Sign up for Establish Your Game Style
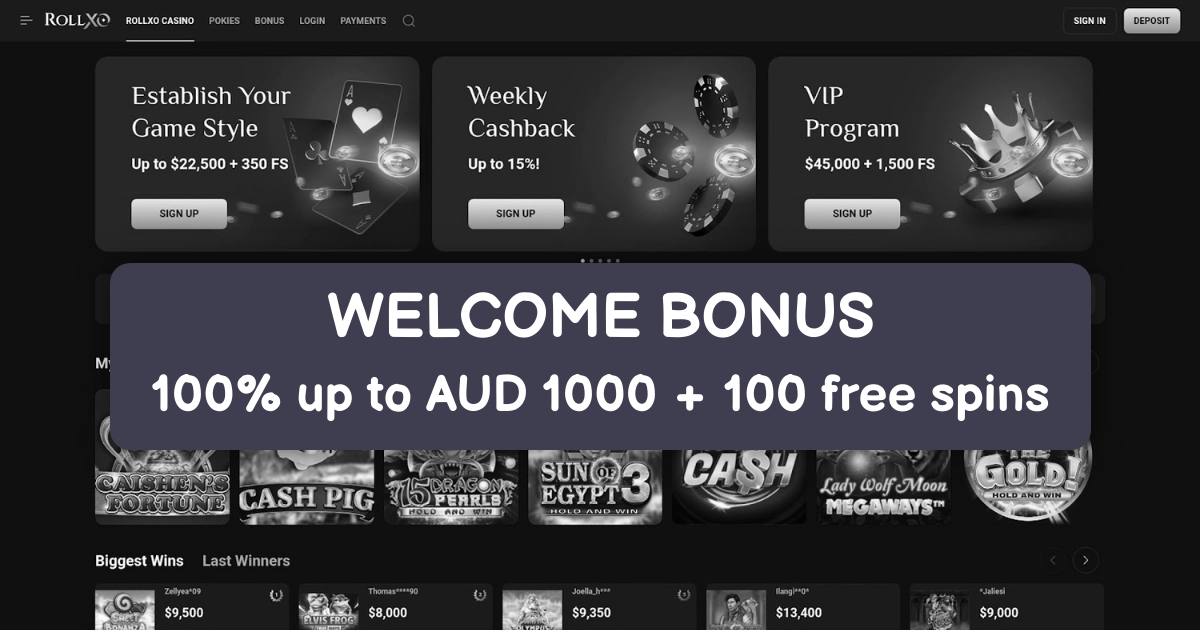The height and width of the screenshot is (630, 1200). click(179, 213)
